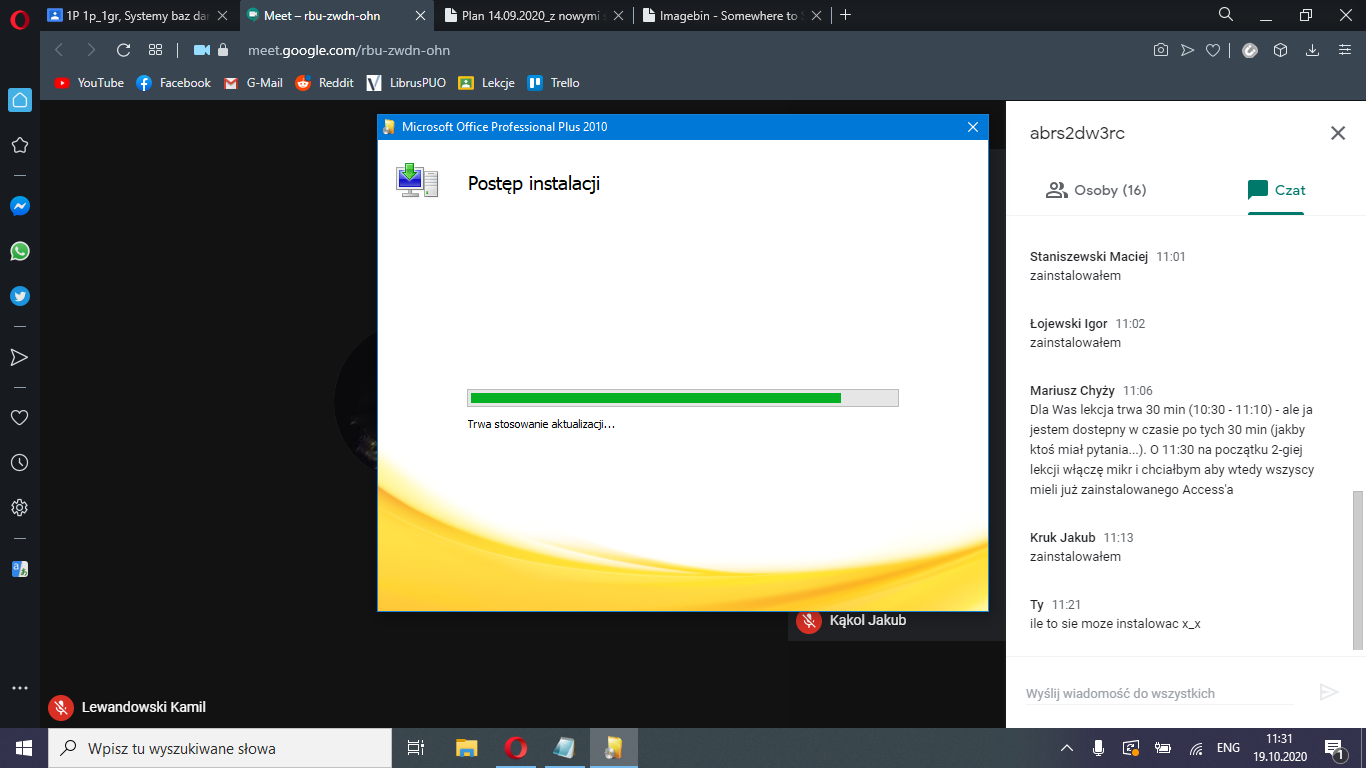Viewport: 1366px width, 768px height.
Task: Click the muted mic icon for Kąkol Jakub
Action: coord(809,621)
